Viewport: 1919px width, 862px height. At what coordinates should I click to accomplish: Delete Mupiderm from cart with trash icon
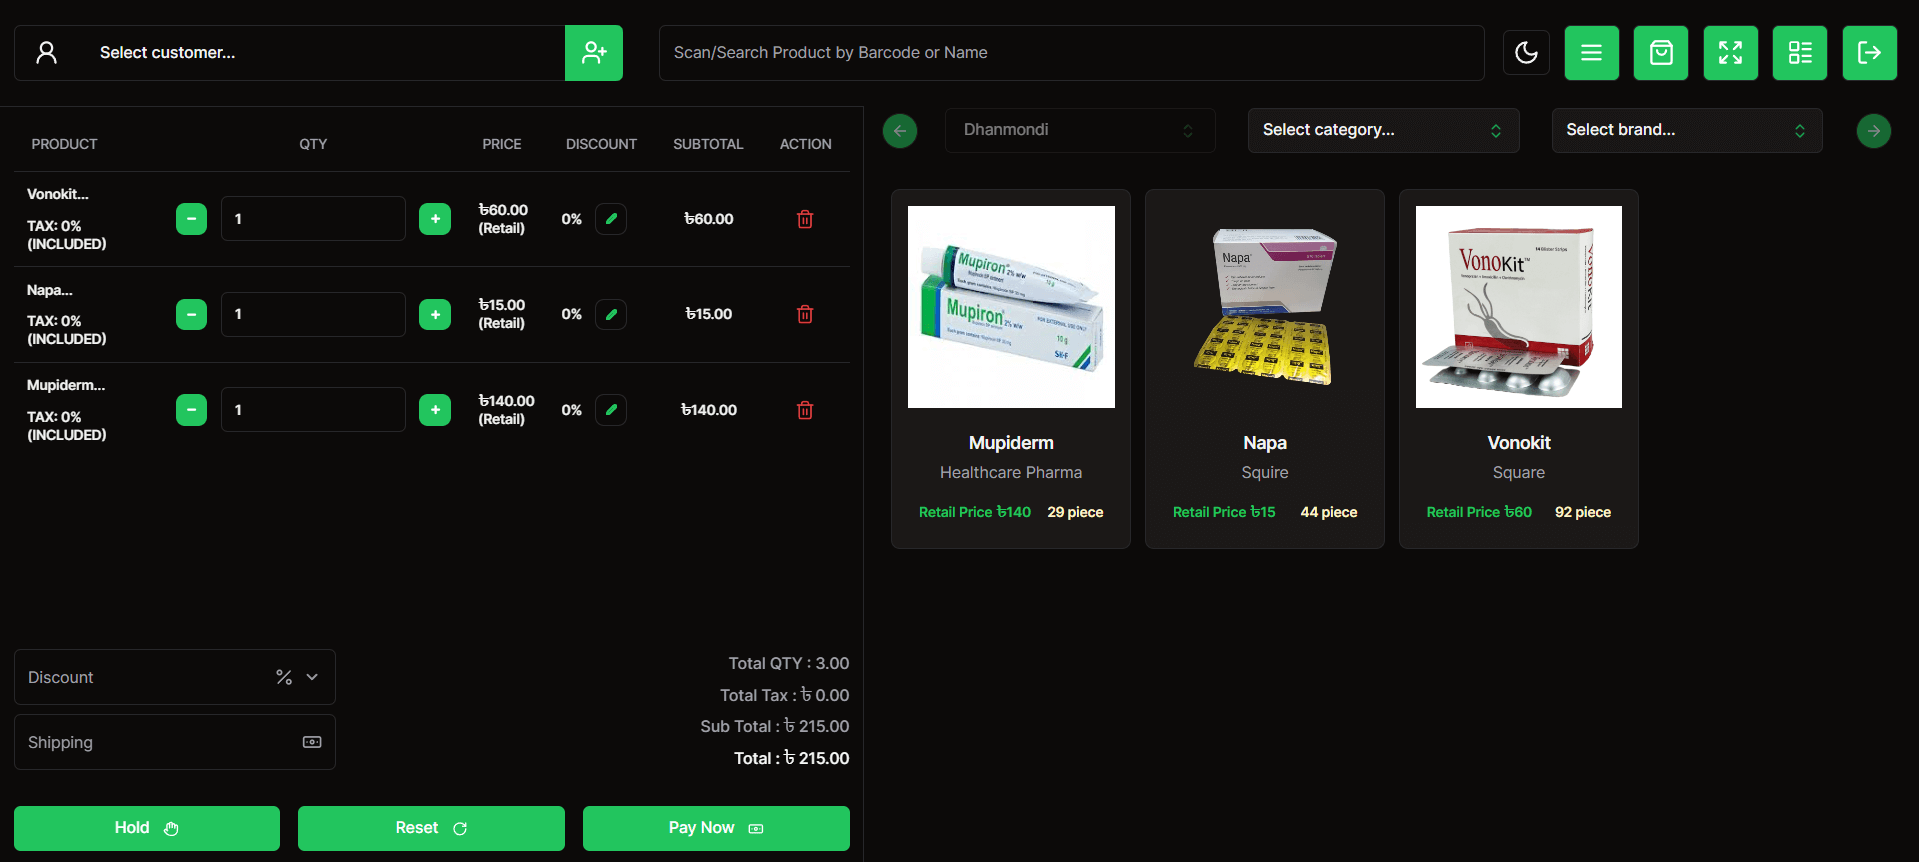click(x=805, y=410)
